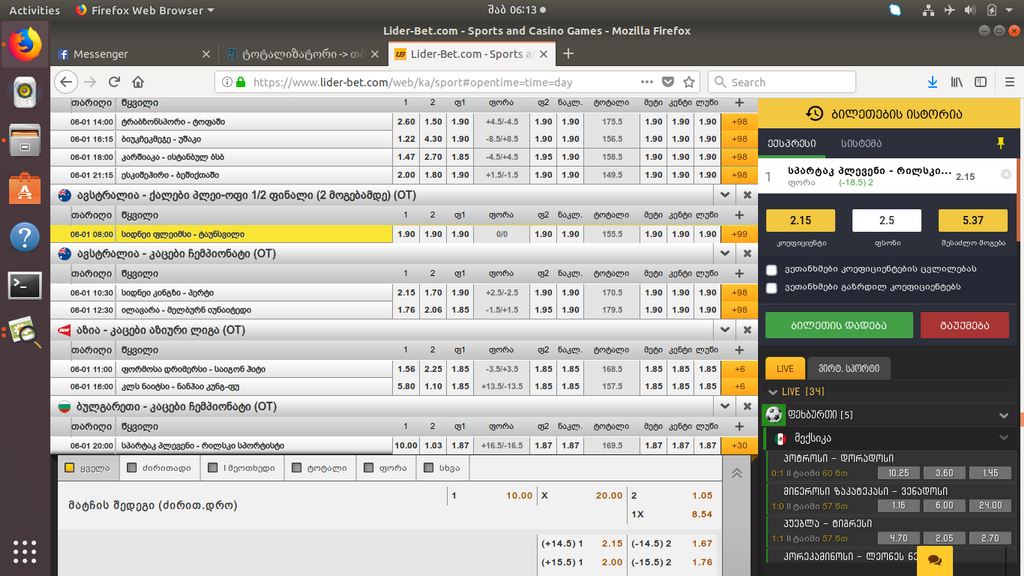Open ticket history clock icon
Viewport: 1024px width, 576px height.
coord(814,114)
